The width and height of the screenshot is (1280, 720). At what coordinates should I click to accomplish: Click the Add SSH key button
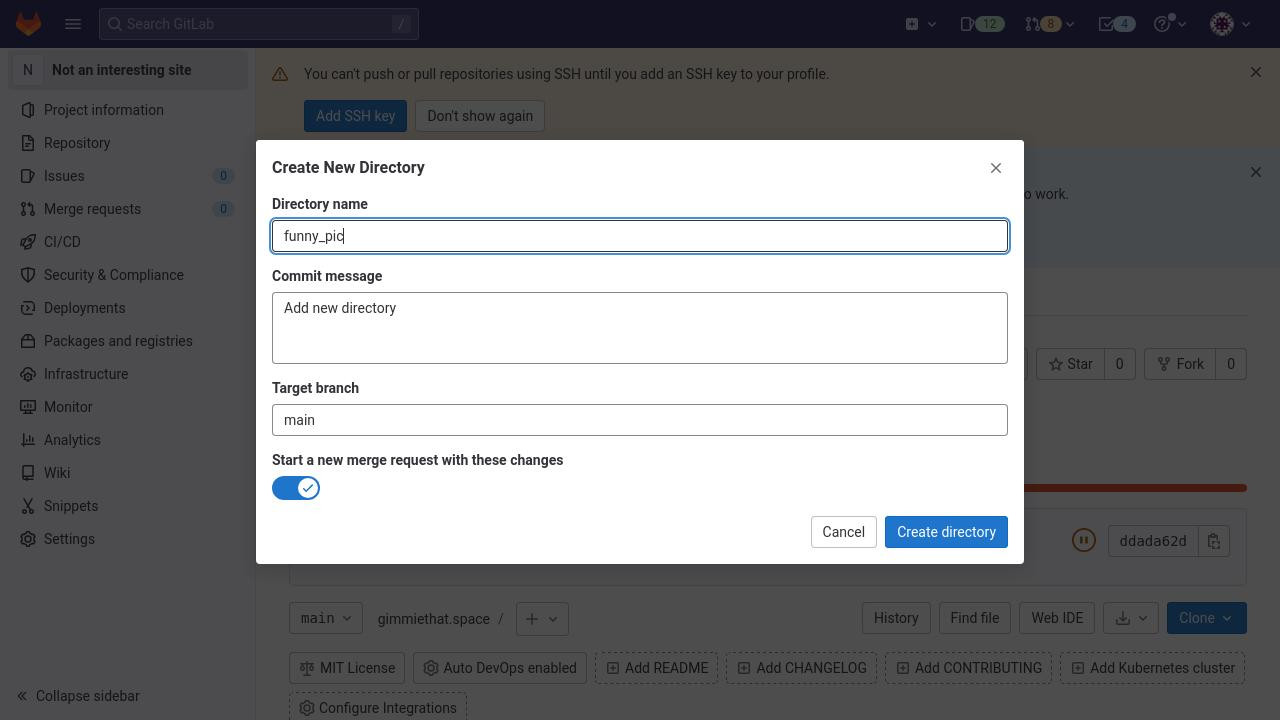click(355, 116)
